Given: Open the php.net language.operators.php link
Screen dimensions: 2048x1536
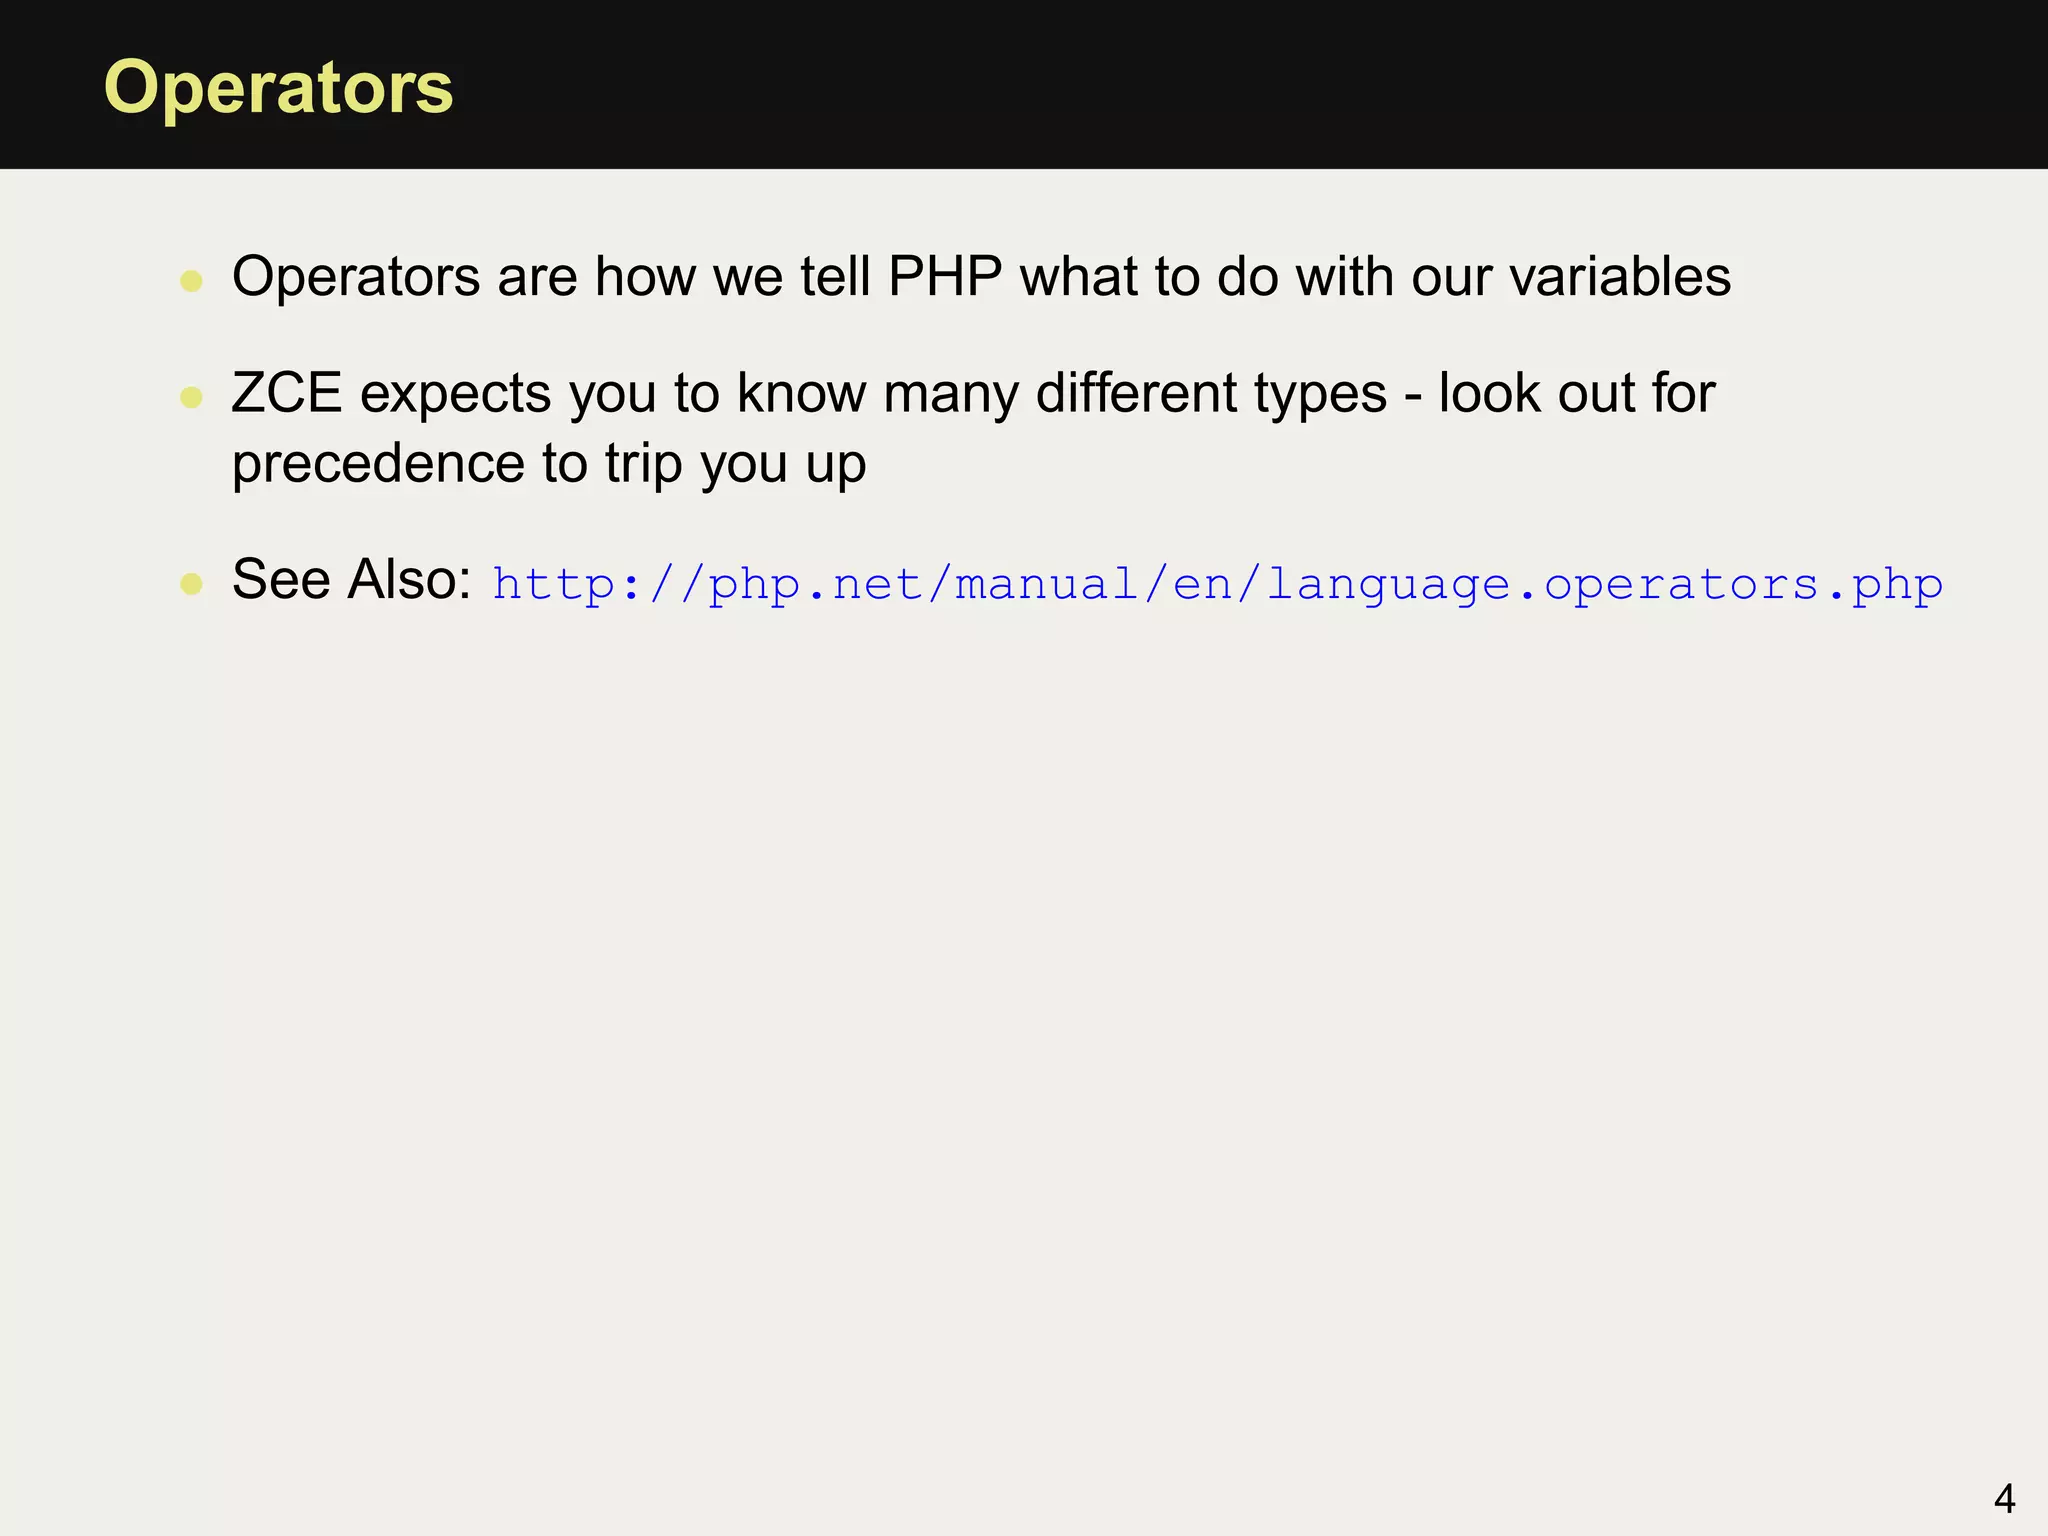Looking at the screenshot, I should pos(1217,584).
